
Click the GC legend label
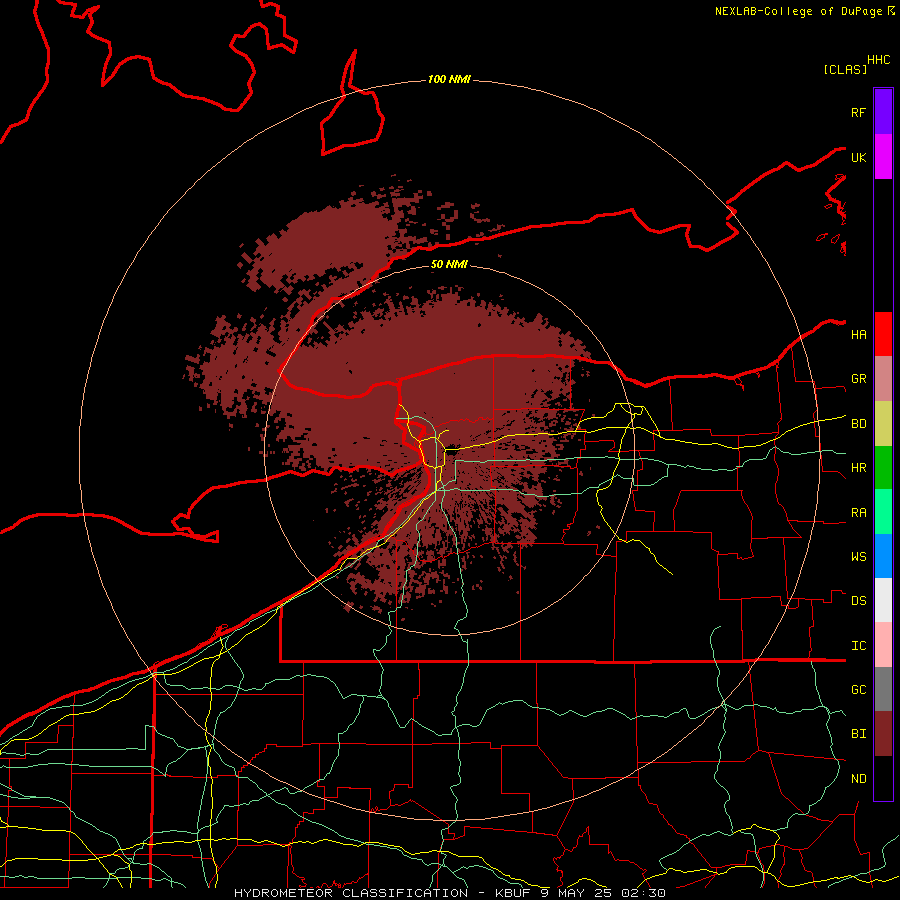point(858,690)
